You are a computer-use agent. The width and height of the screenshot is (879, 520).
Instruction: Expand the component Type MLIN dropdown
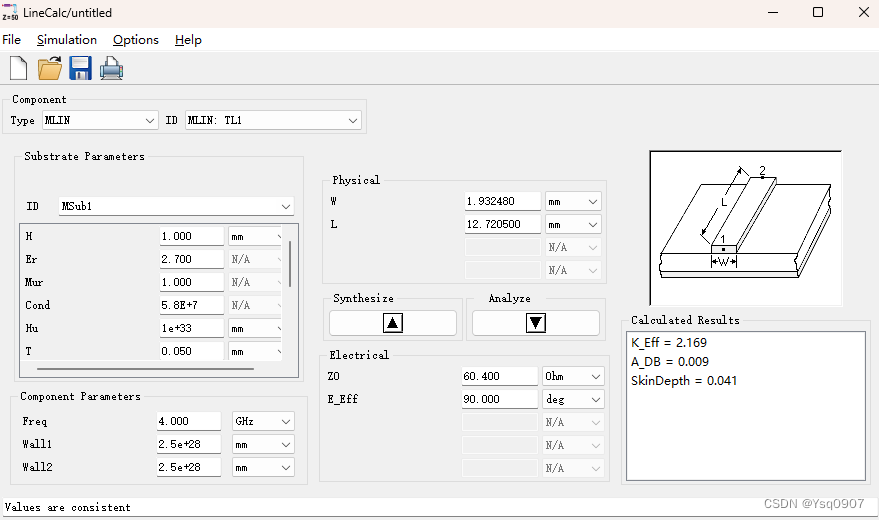click(99, 120)
